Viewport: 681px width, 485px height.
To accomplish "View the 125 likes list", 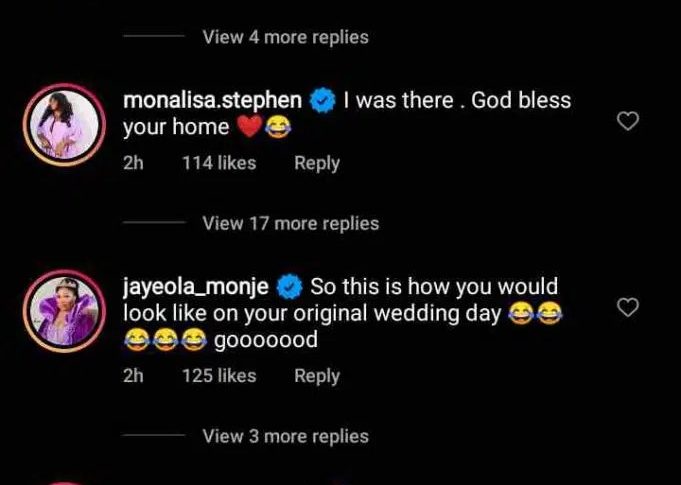I will click(x=218, y=376).
